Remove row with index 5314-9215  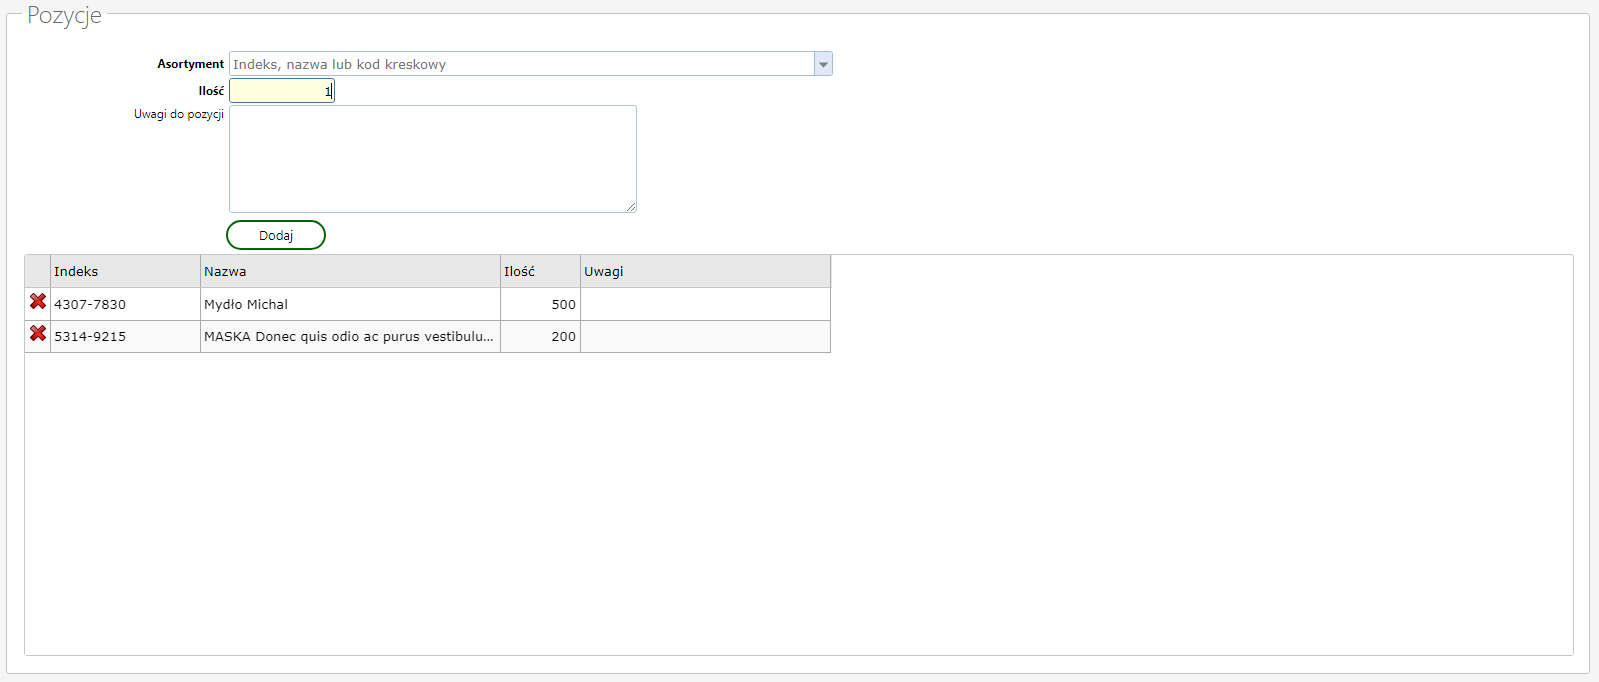tap(38, 333)
